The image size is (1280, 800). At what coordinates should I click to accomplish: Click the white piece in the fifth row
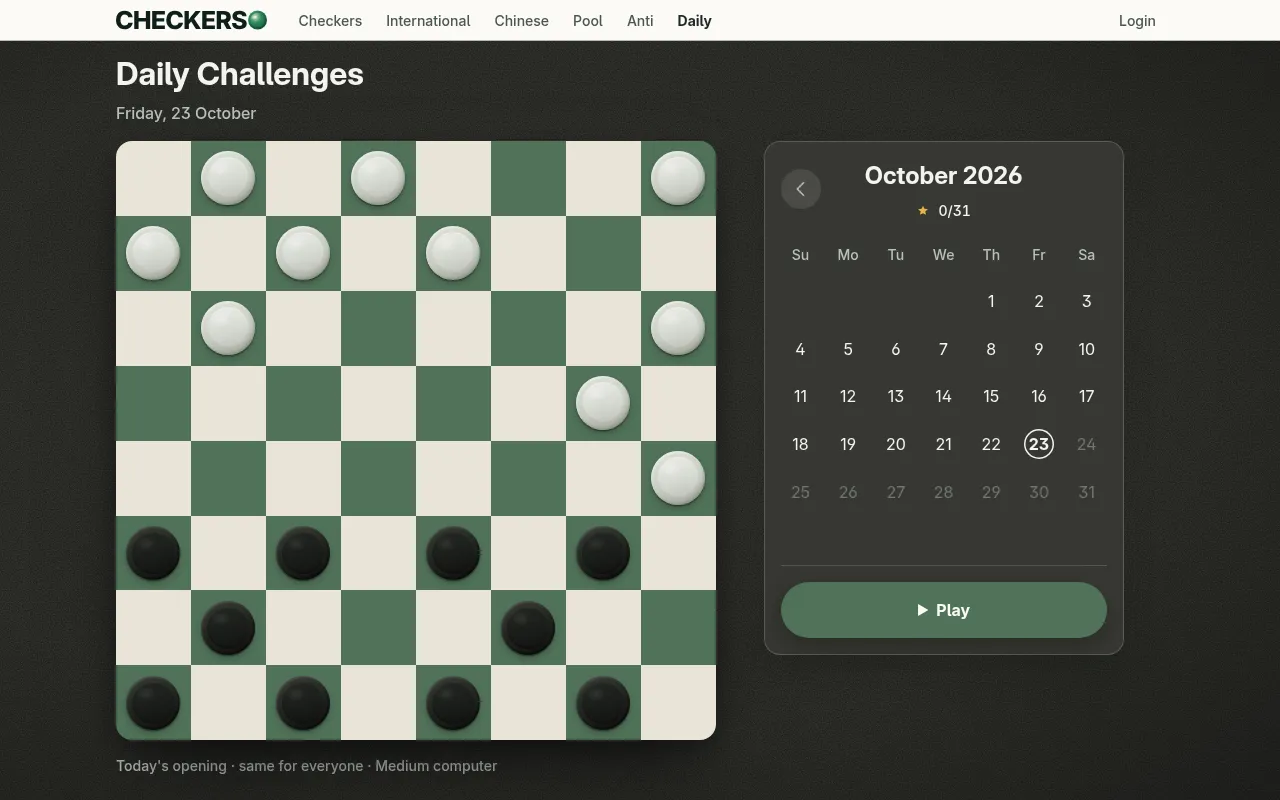coord(678,478)
